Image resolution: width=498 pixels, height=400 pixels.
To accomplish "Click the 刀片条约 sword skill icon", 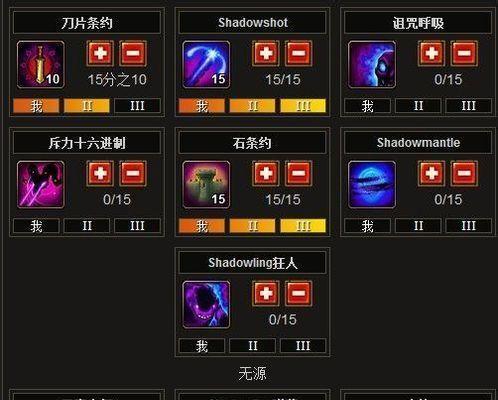I will click(41, 64).
